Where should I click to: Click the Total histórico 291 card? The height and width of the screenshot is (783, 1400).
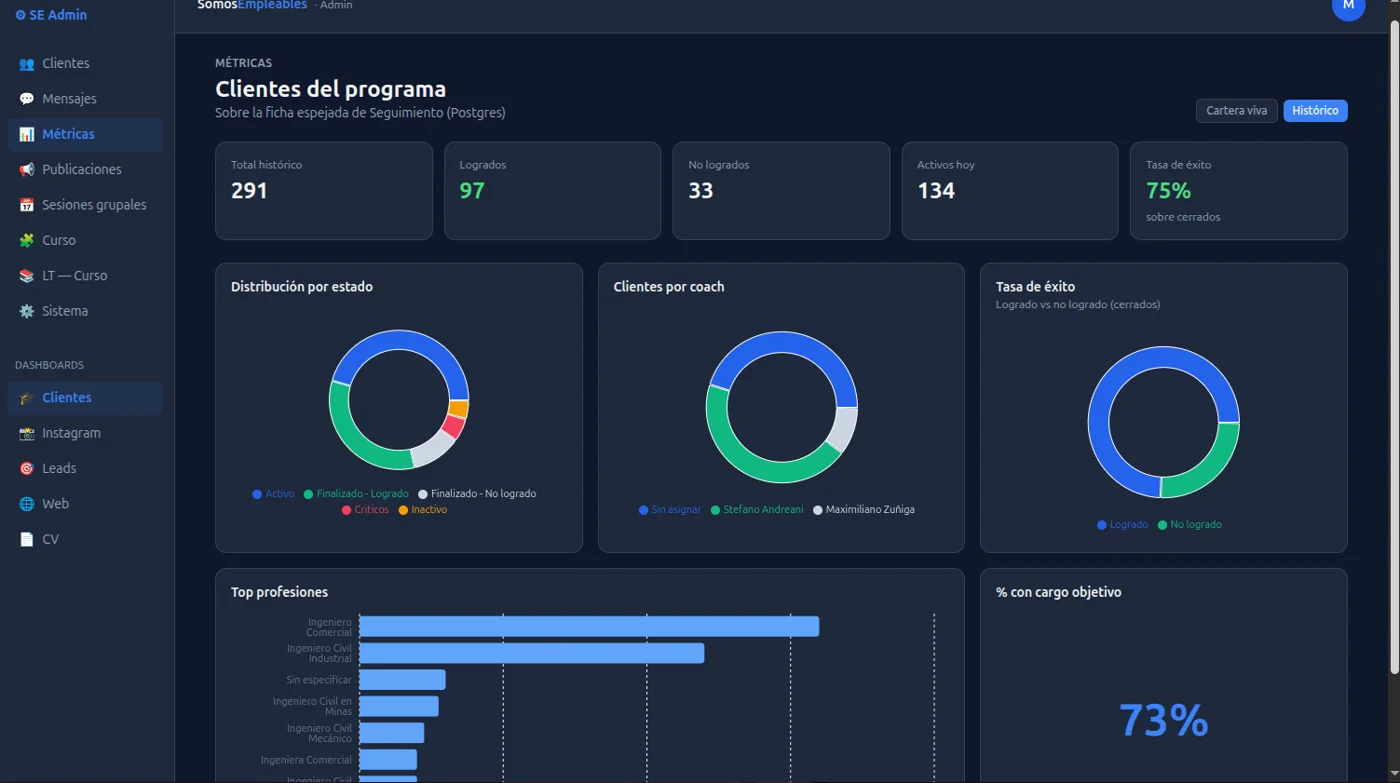pyautogui.click(x=324, y=191)
